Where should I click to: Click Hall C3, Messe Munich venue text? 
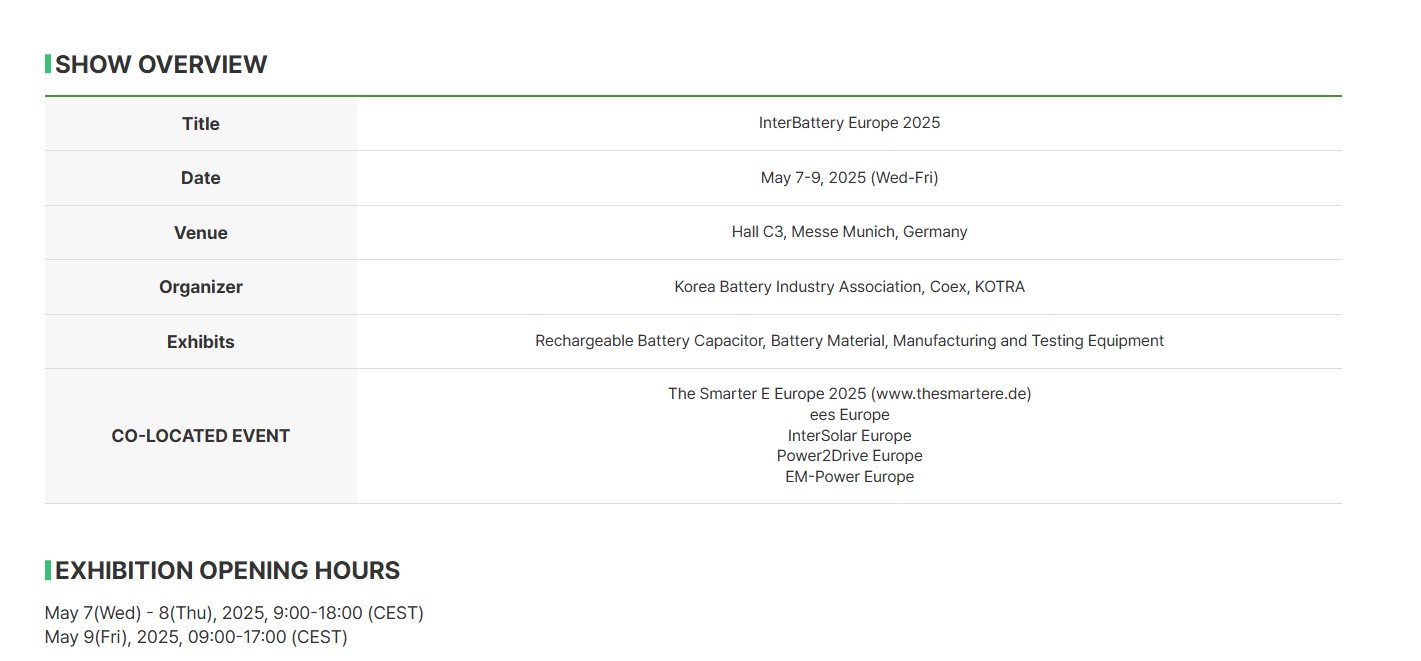pyautogui.click(x=849, y=232)
